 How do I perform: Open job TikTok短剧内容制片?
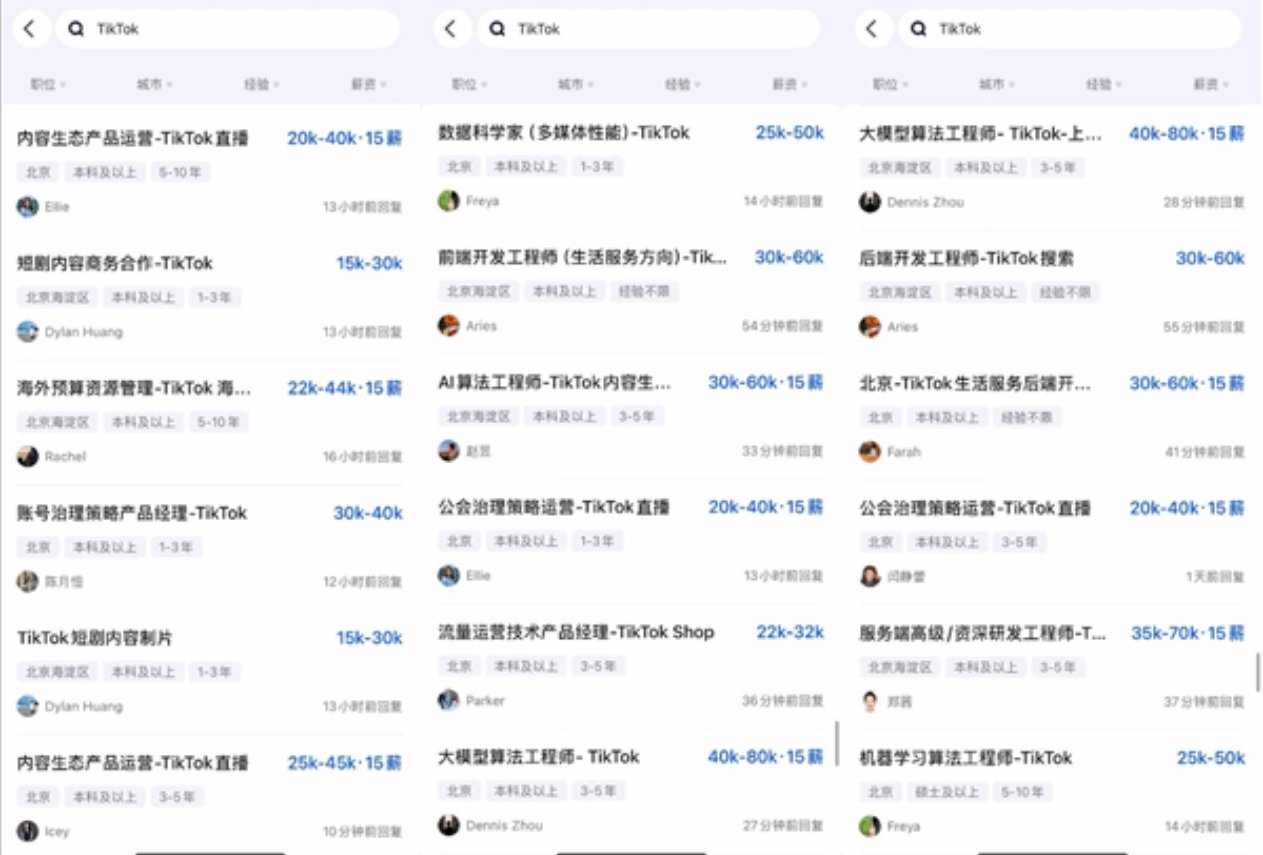pos(95,638)
